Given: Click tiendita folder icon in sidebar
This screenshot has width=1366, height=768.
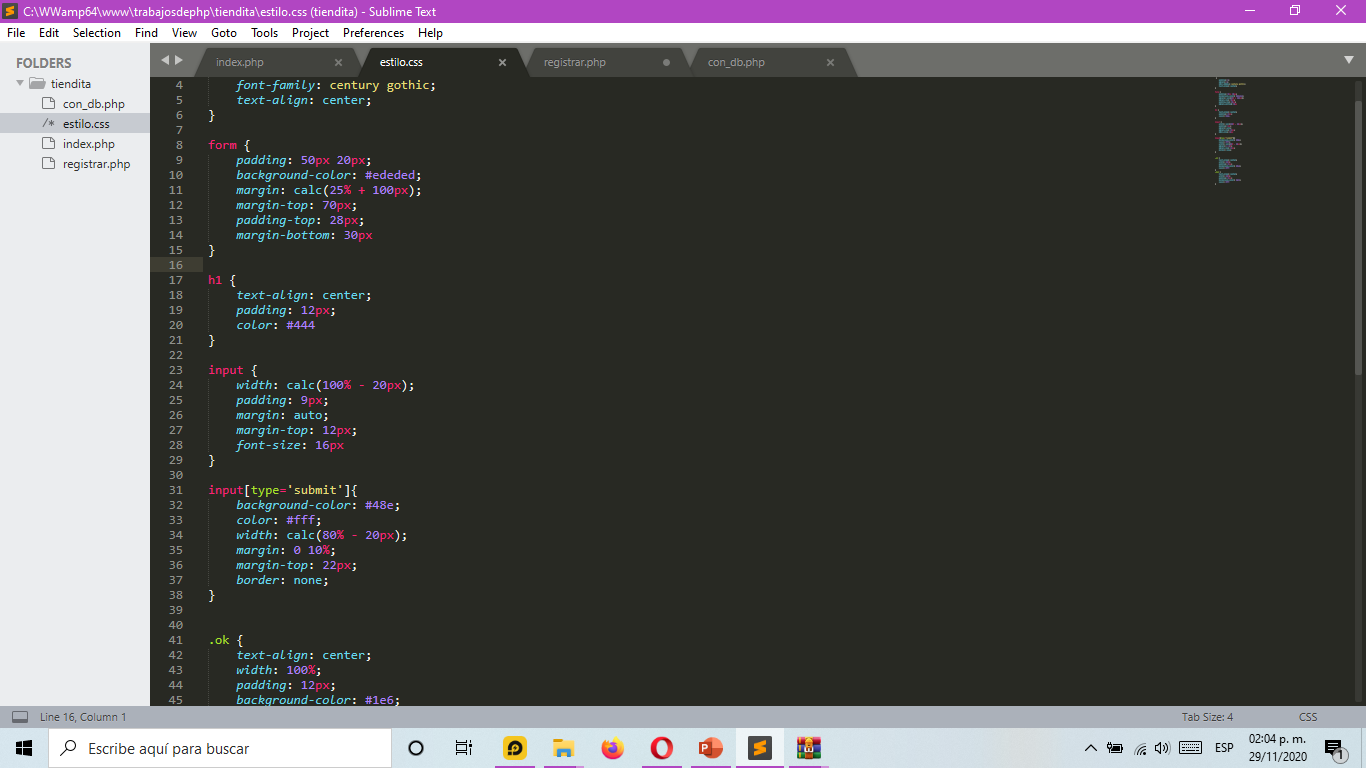Looking at the screenshot, I should [37, 83].
